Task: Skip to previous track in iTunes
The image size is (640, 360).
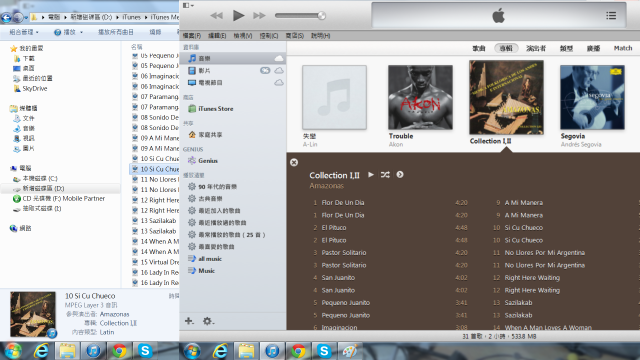Action: [x=216, y=16]
